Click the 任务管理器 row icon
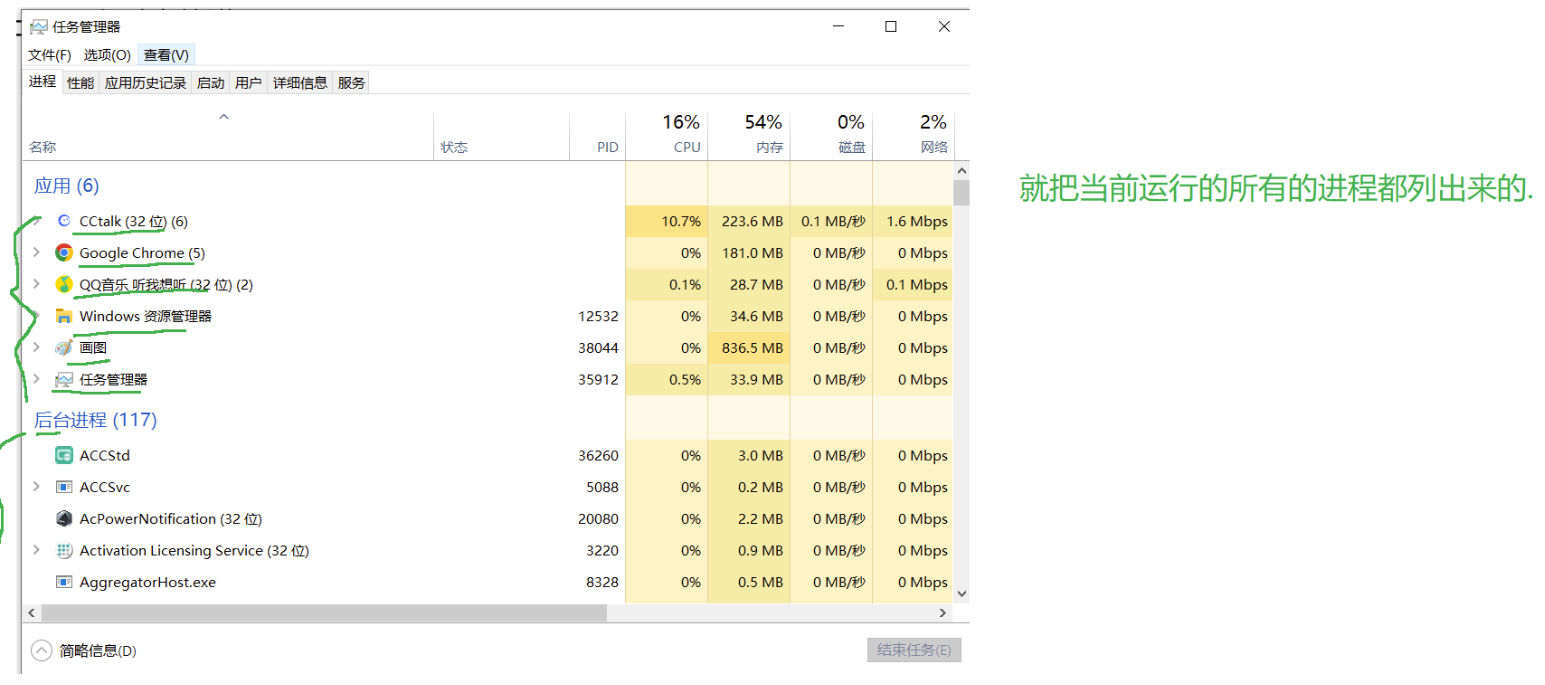 coord(64,380)
